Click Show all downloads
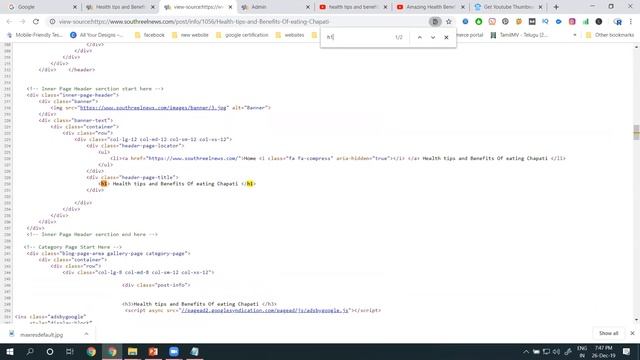 pyautogui.click(x=609, y=333)
